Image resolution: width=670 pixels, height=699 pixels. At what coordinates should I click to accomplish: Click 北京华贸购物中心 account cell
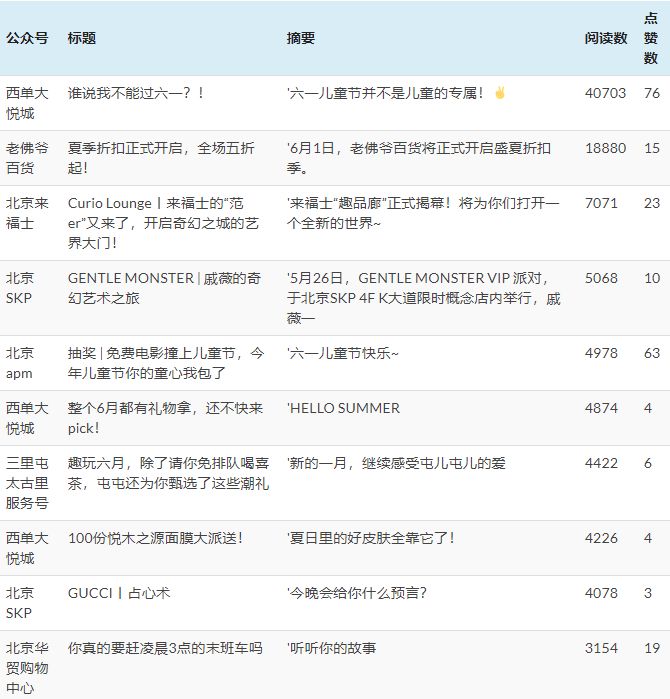(27, 668)
